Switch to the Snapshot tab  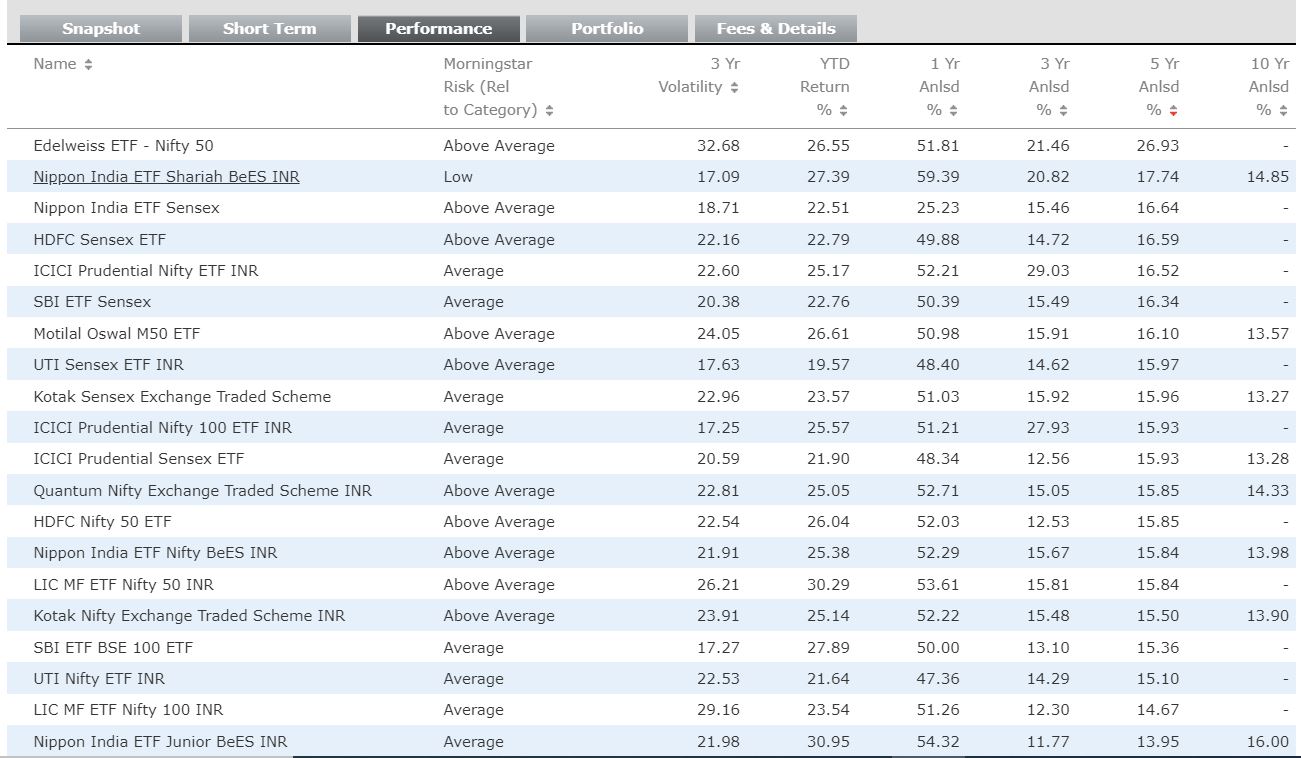(x=101, y=28)
